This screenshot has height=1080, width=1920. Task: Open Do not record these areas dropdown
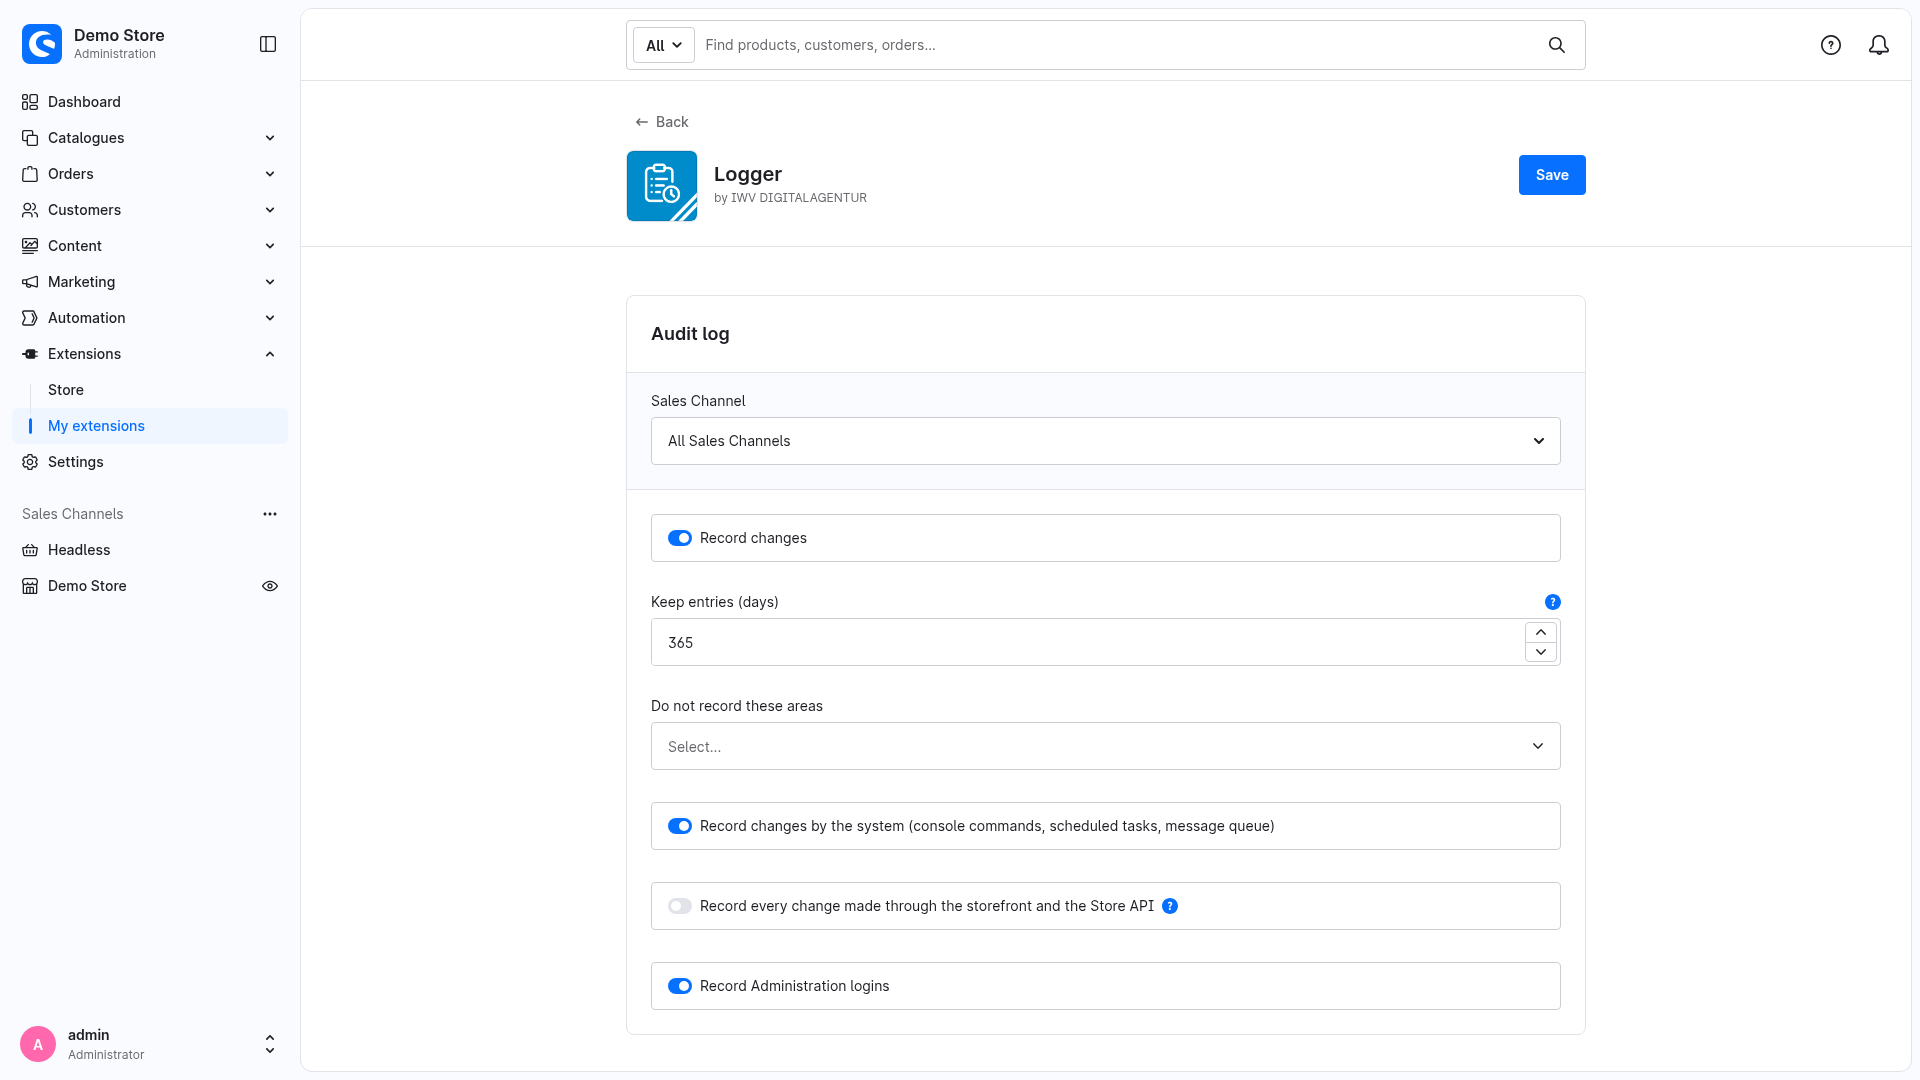[1106, 746]
